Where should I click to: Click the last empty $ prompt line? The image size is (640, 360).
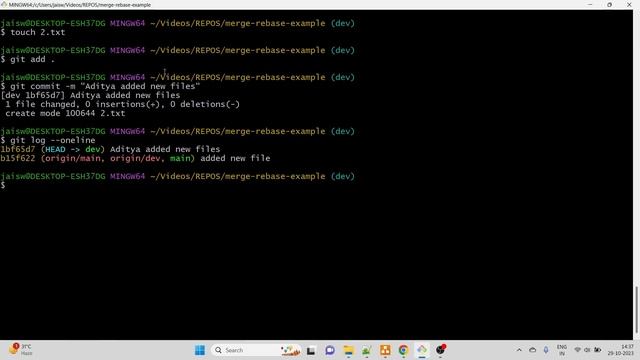pos(3,185)
